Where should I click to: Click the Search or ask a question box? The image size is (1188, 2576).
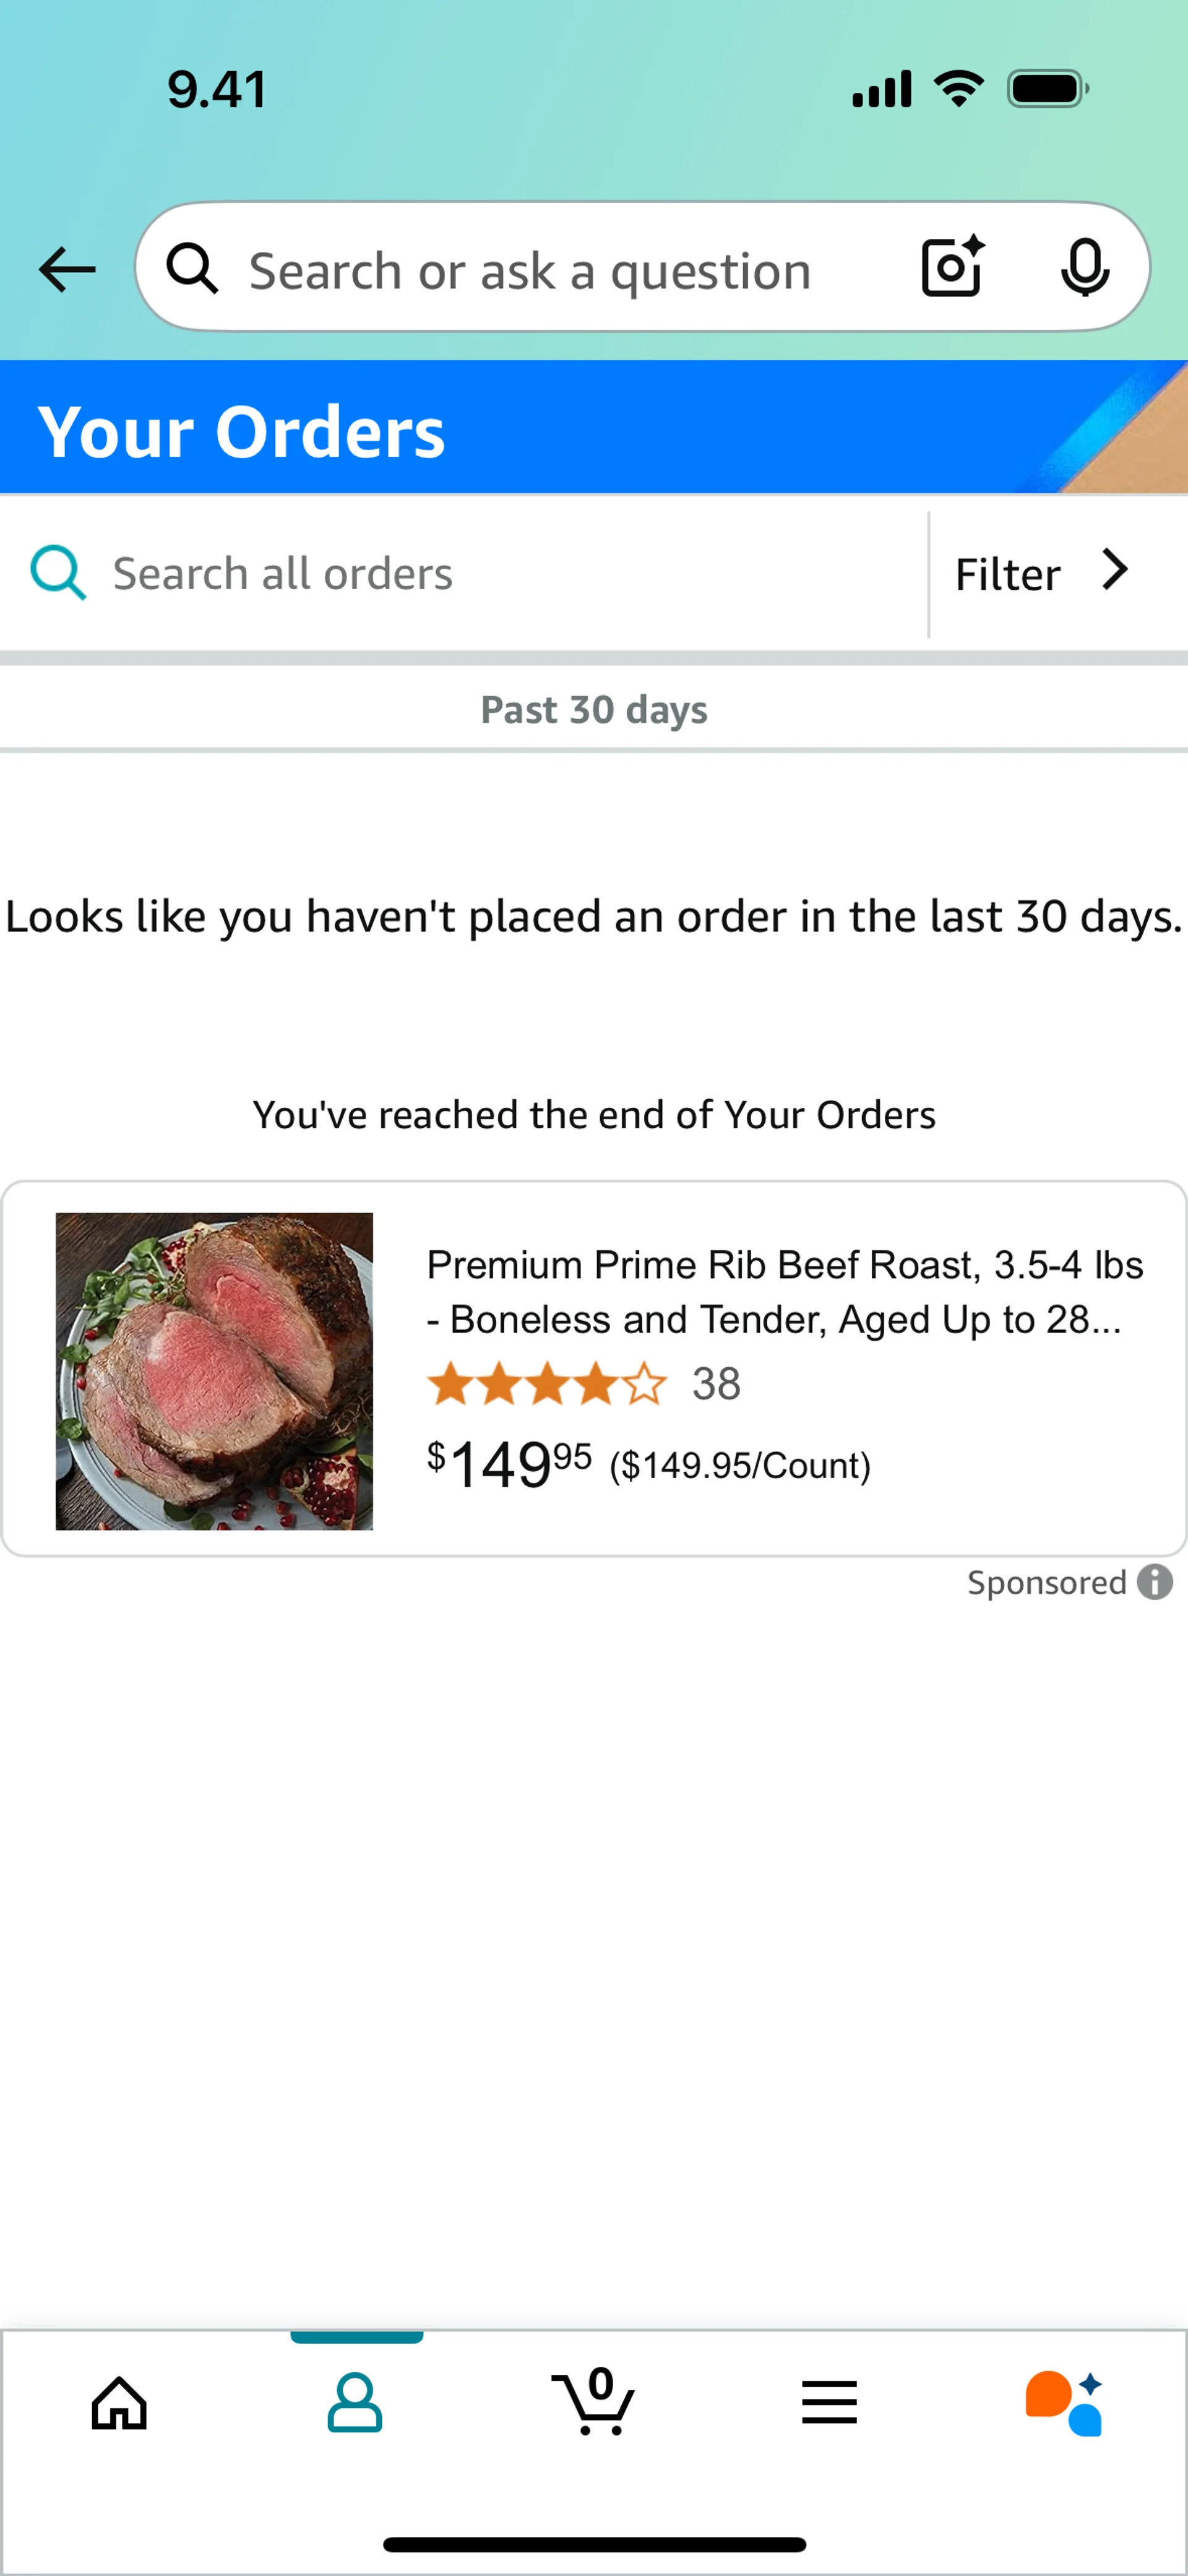[x=642, y=267]
